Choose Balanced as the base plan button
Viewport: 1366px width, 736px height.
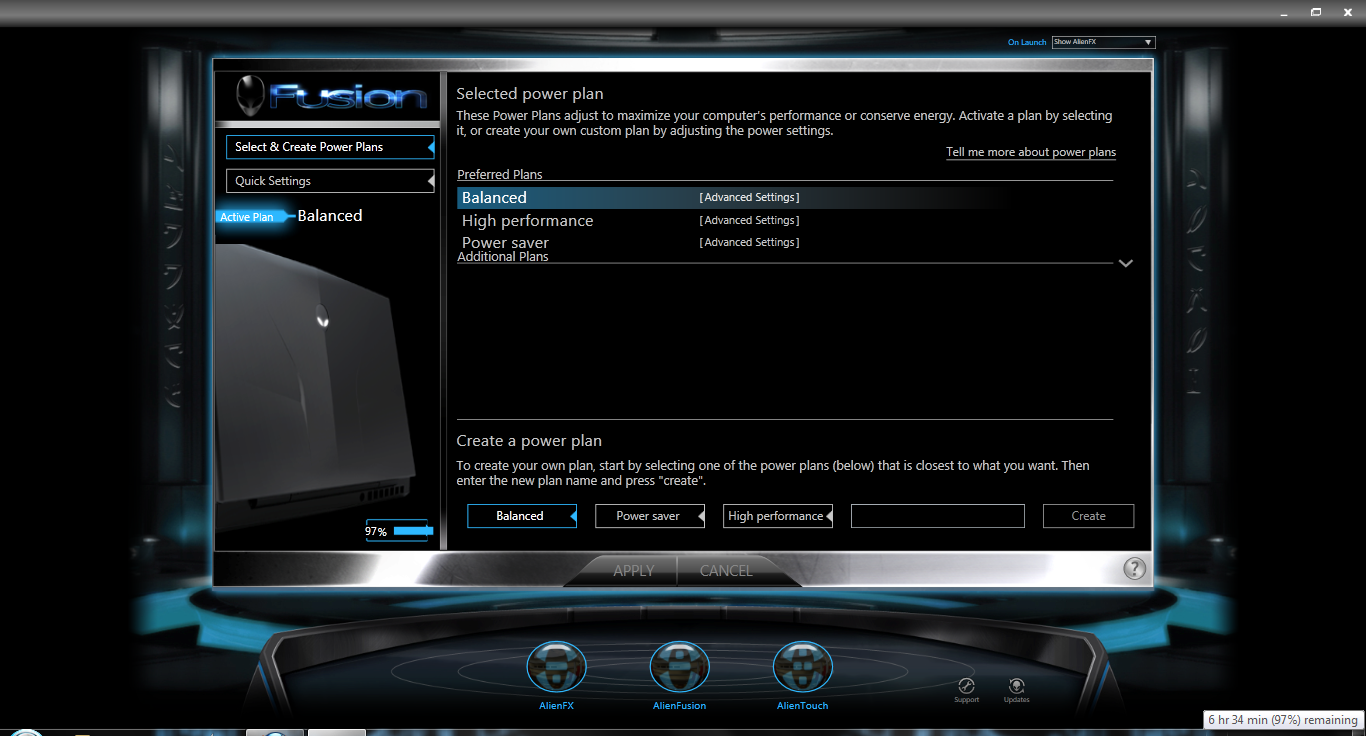tap(522, 516)
